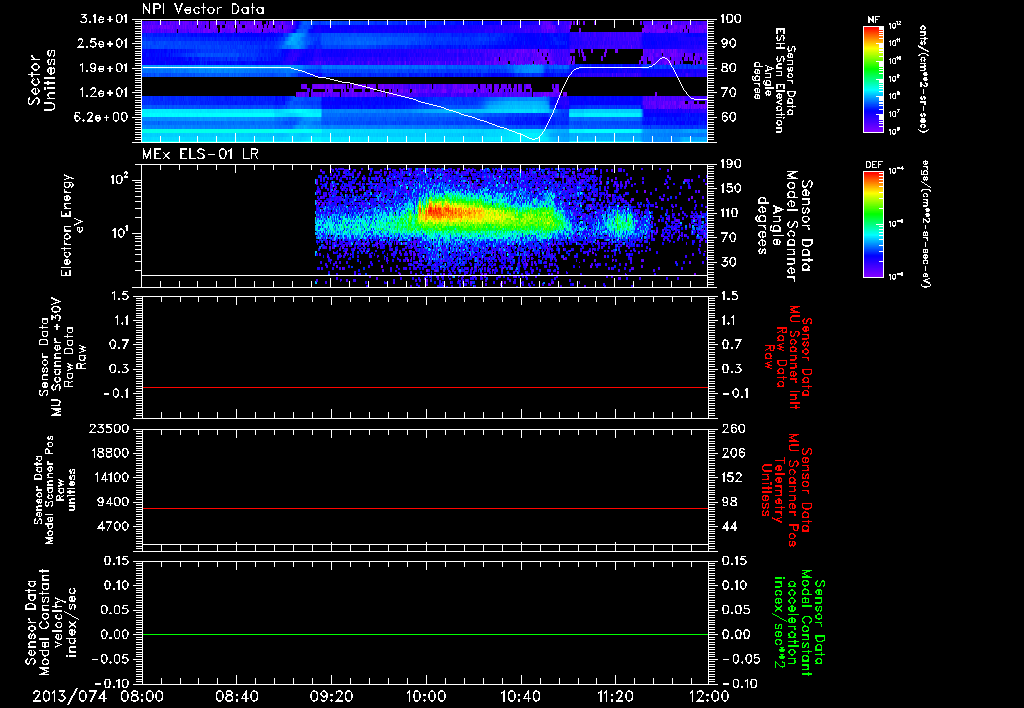Viewport: 1024px width, 708px height.
Task: Click the '80' sun elevation tick
Action: coord(727,68)
